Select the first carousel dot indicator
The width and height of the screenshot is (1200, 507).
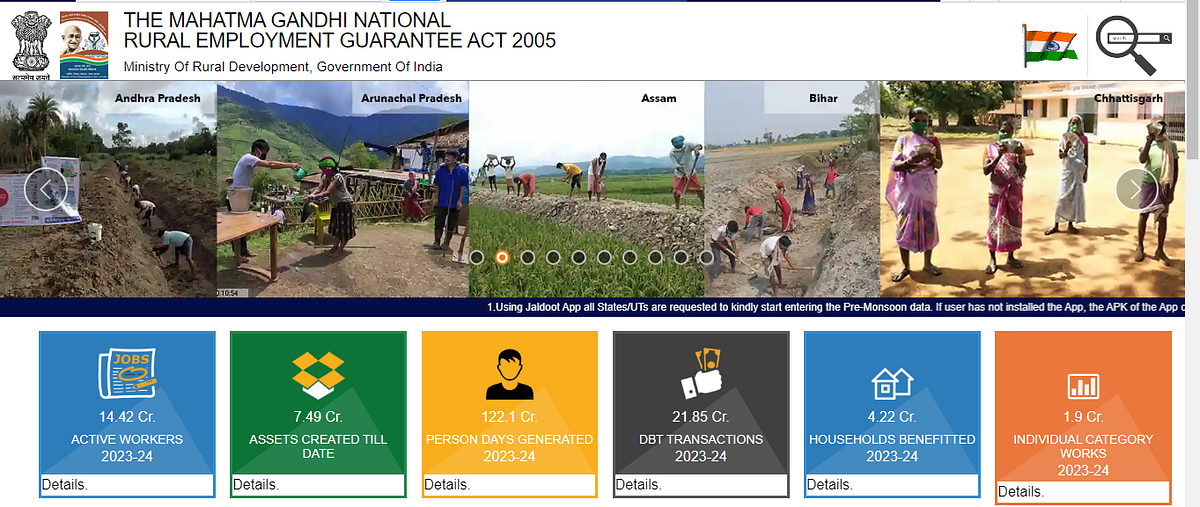tap(477, 257)
